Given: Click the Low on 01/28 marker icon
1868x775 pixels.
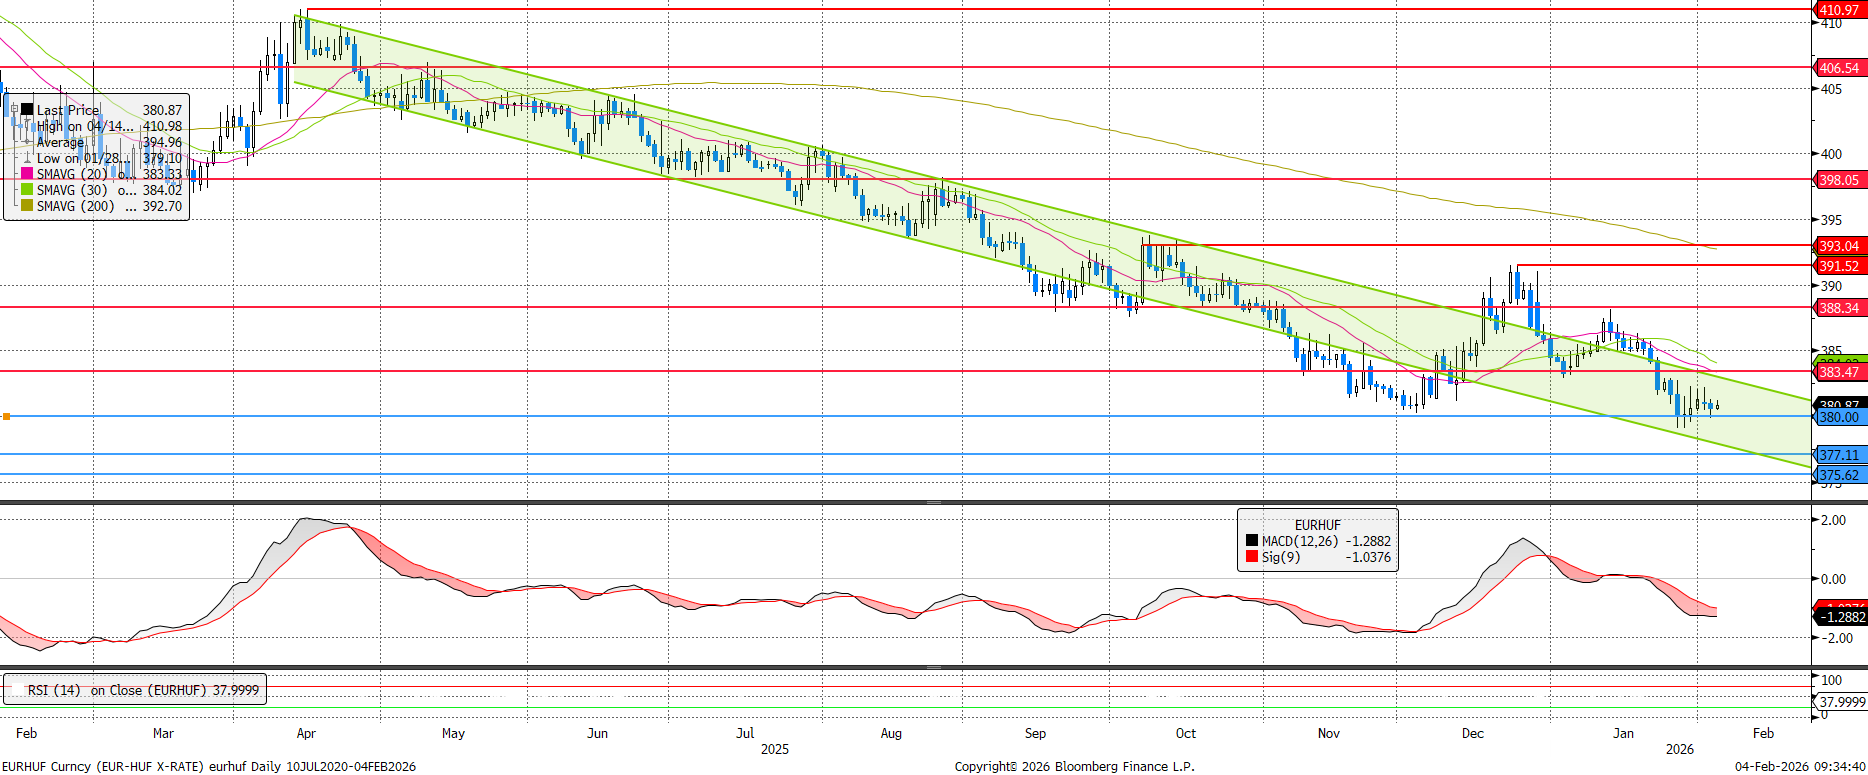Looking at the screenshot, I should [x=27, y=158].
